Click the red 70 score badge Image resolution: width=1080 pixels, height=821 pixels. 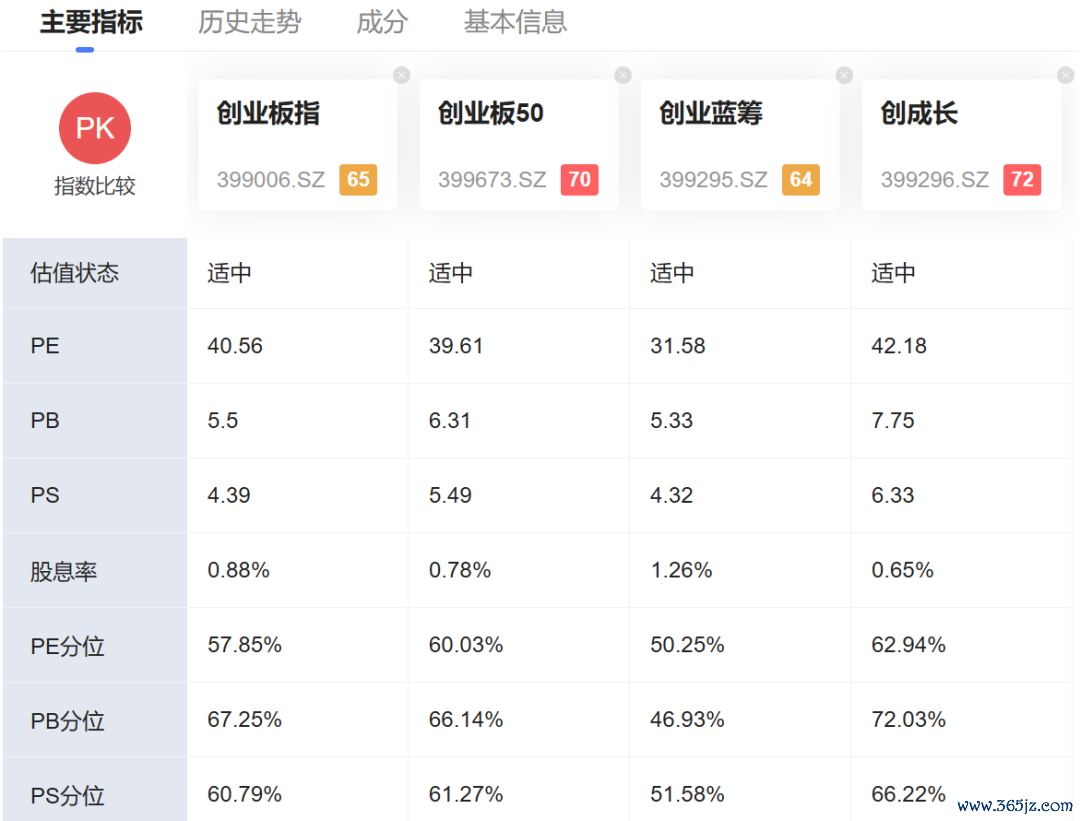click(579, 180)
